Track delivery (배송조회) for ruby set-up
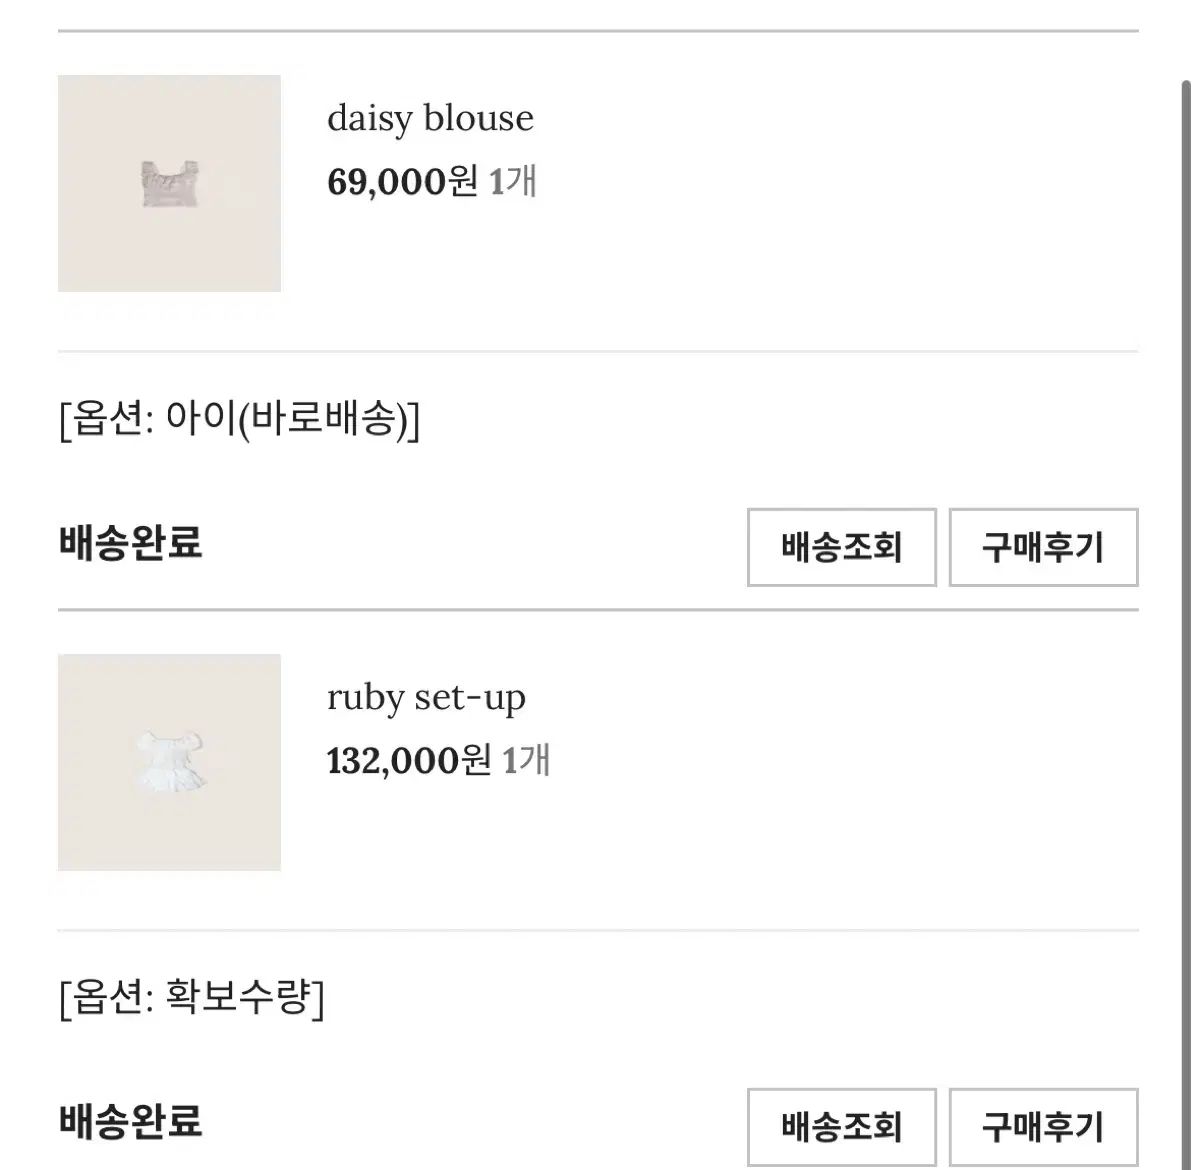 pos(841,1126)
